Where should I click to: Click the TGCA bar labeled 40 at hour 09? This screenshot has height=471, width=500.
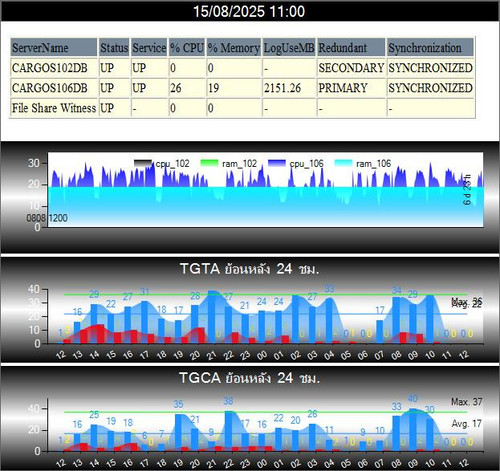click(x=413, y=430)
